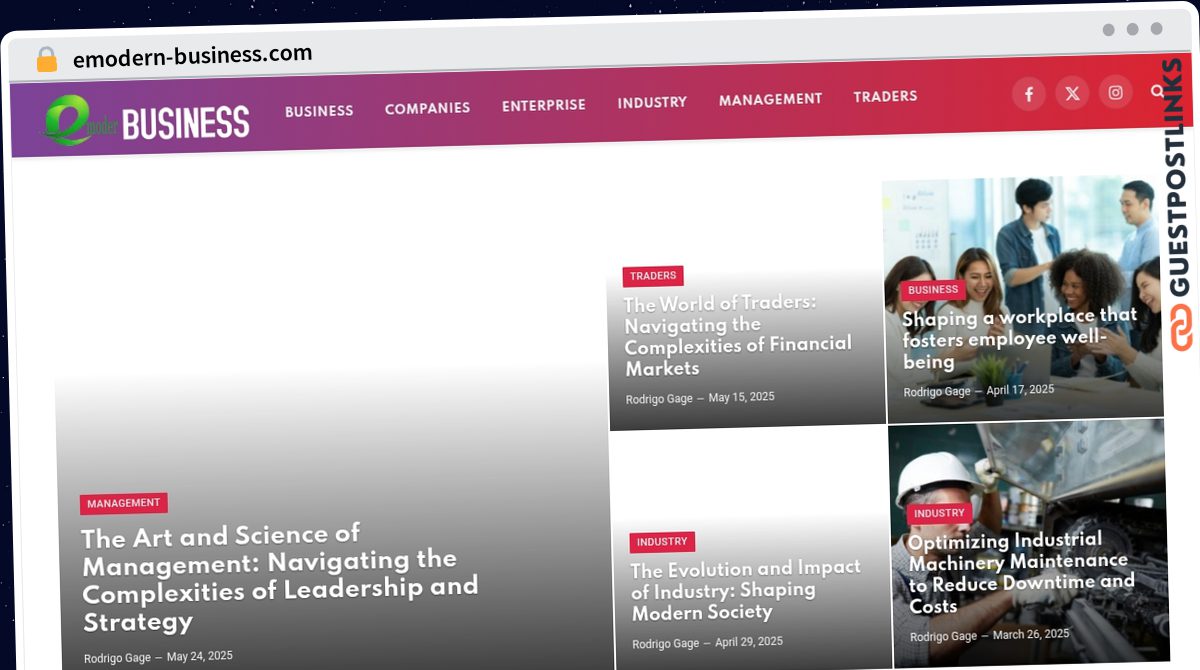Click the April 29, 2025 date

click(749, 642)
